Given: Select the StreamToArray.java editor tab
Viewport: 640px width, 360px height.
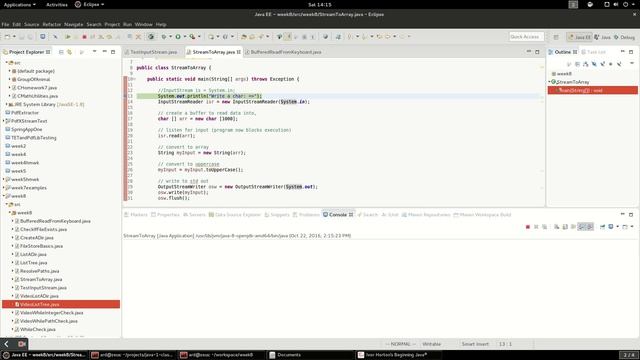Looking at the screenshot, I should pos(214,52).
